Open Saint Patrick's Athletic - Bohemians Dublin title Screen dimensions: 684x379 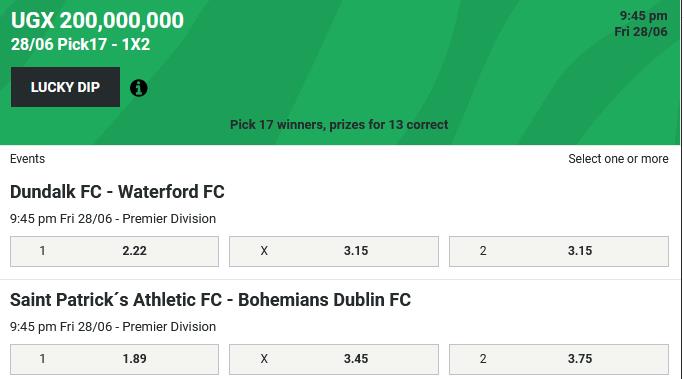tap(210, 300)
